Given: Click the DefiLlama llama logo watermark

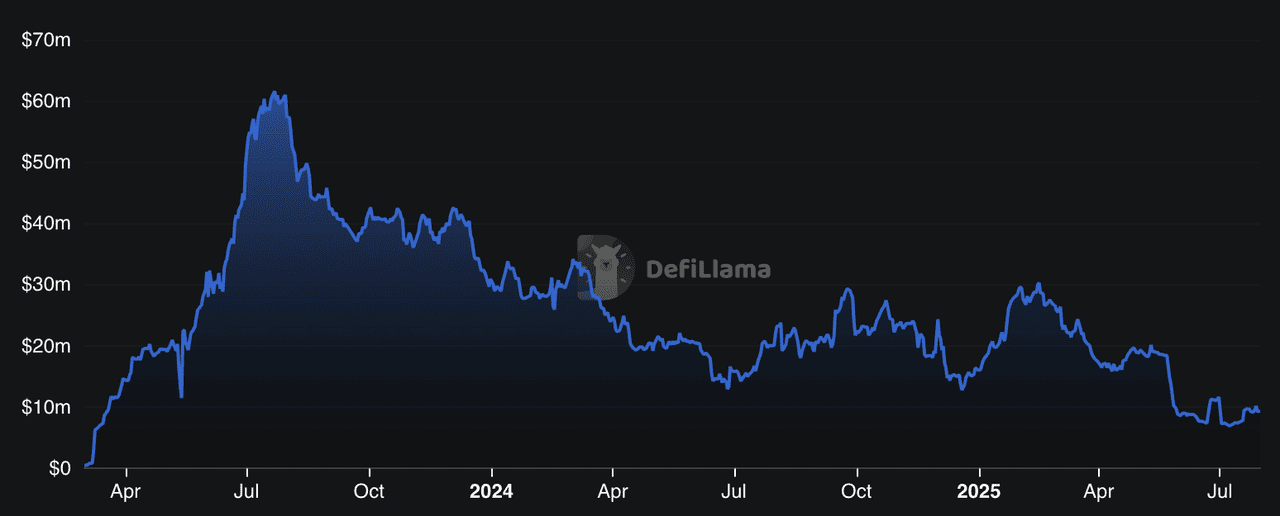Looking at the screenshot, I should point(606,268).
